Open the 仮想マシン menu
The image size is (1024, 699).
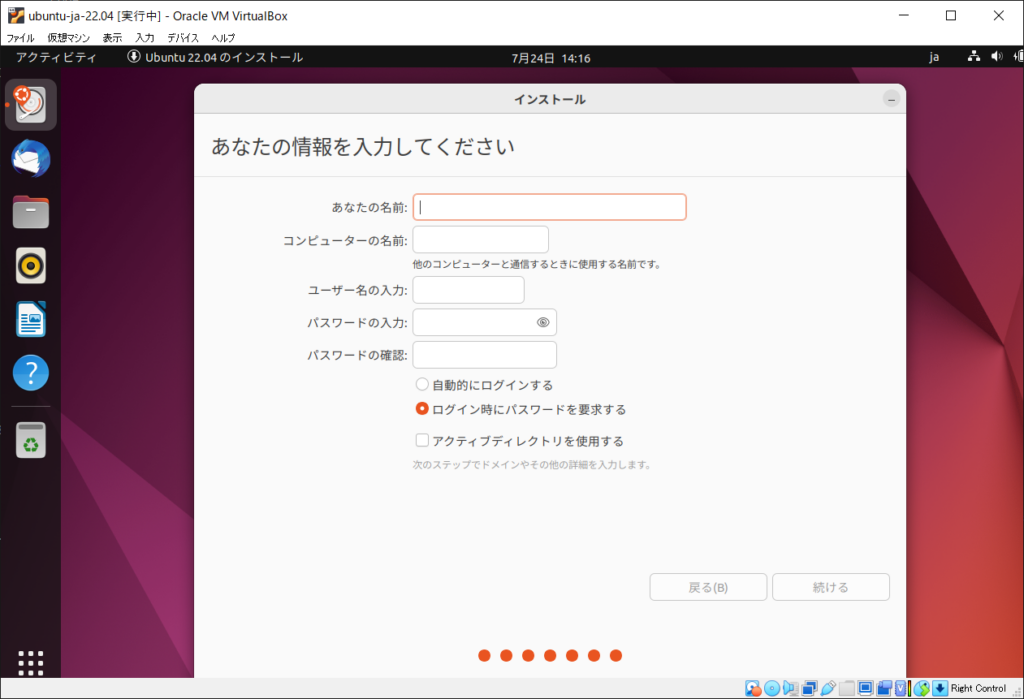pos(69,38)
